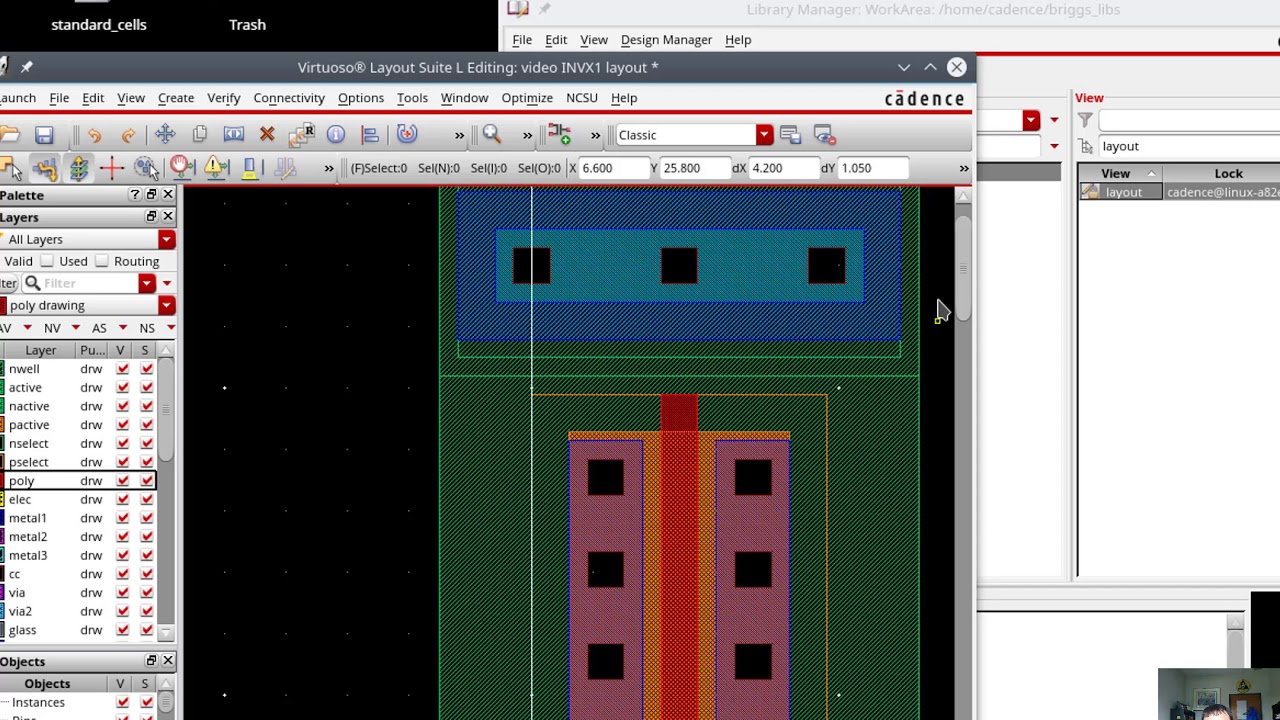Click the red hand stop icon
The image size is (1280, 720).
181,168
